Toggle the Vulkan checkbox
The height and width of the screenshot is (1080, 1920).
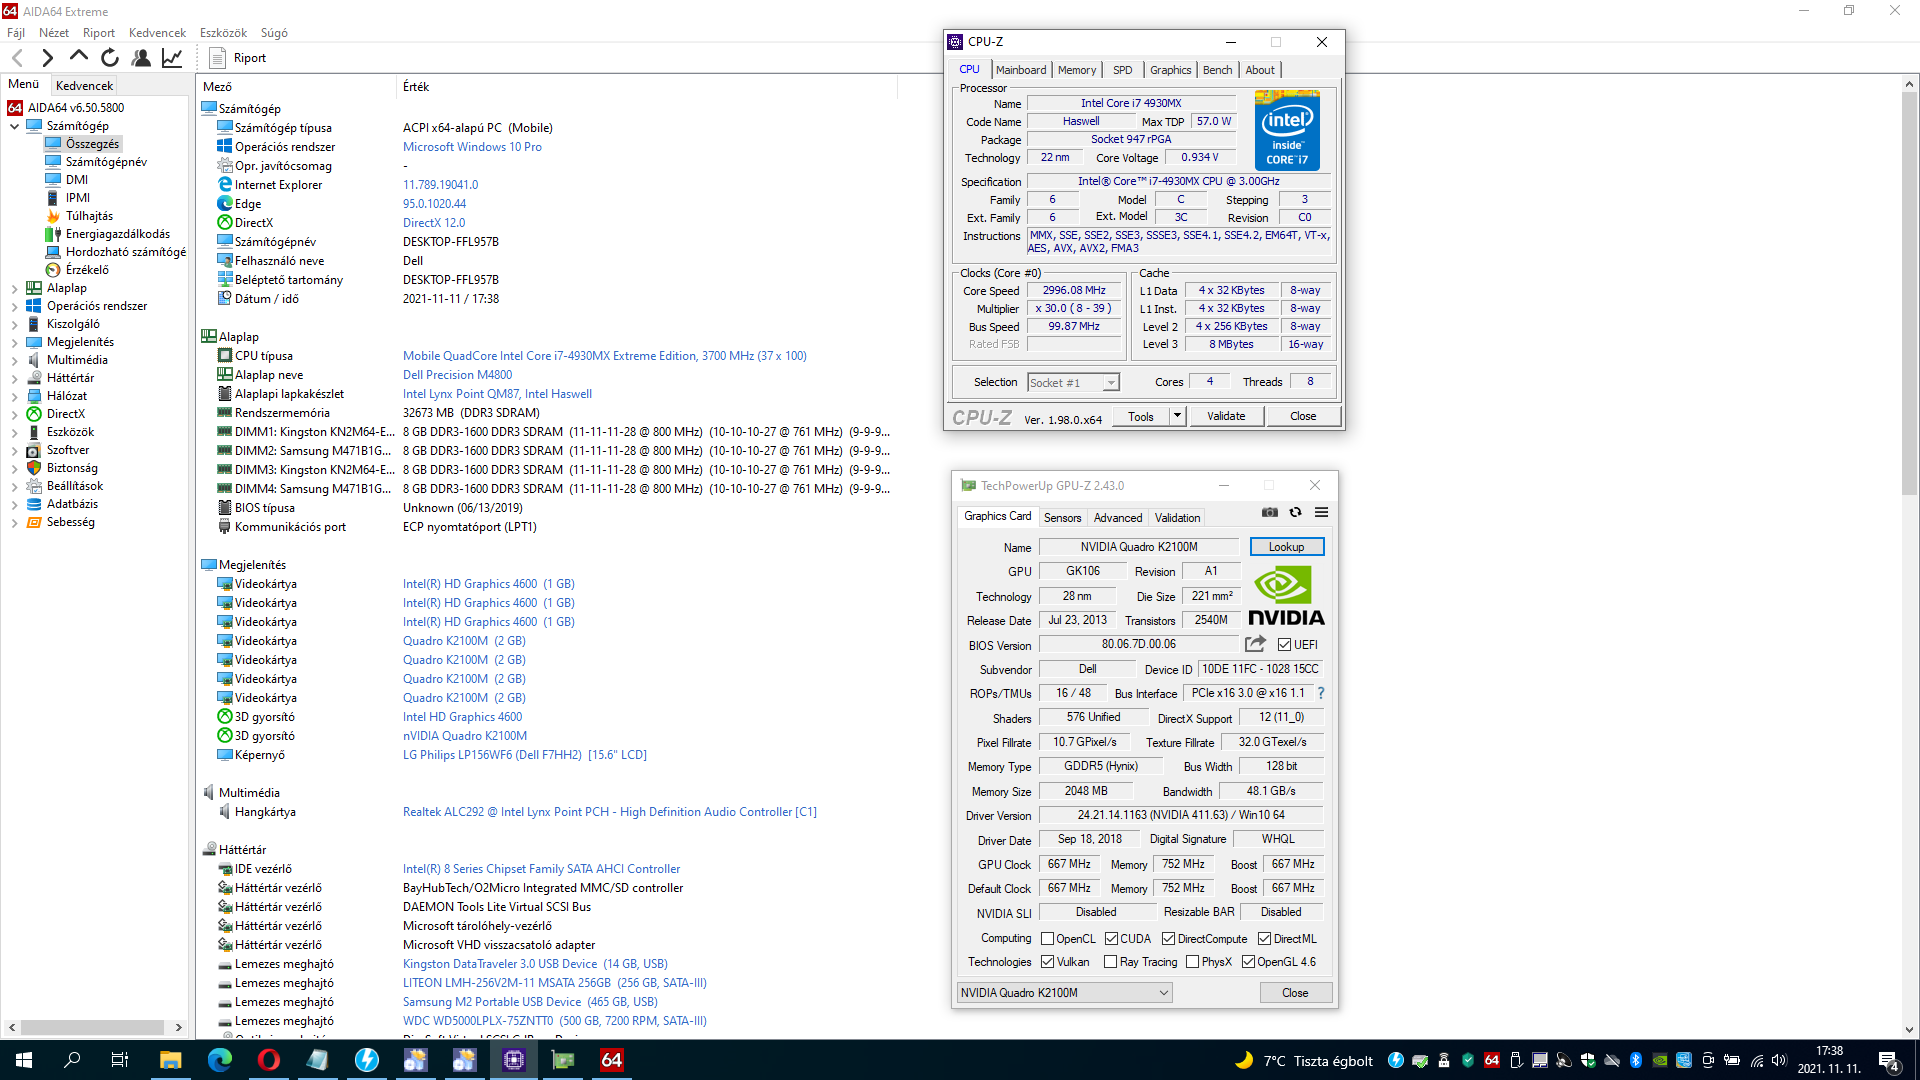[1047, 962]
